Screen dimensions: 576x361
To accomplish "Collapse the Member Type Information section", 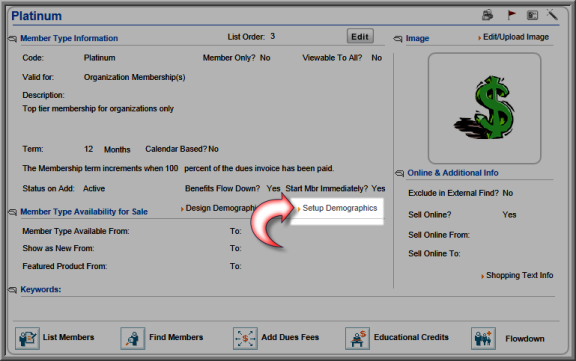I will 12,39.
